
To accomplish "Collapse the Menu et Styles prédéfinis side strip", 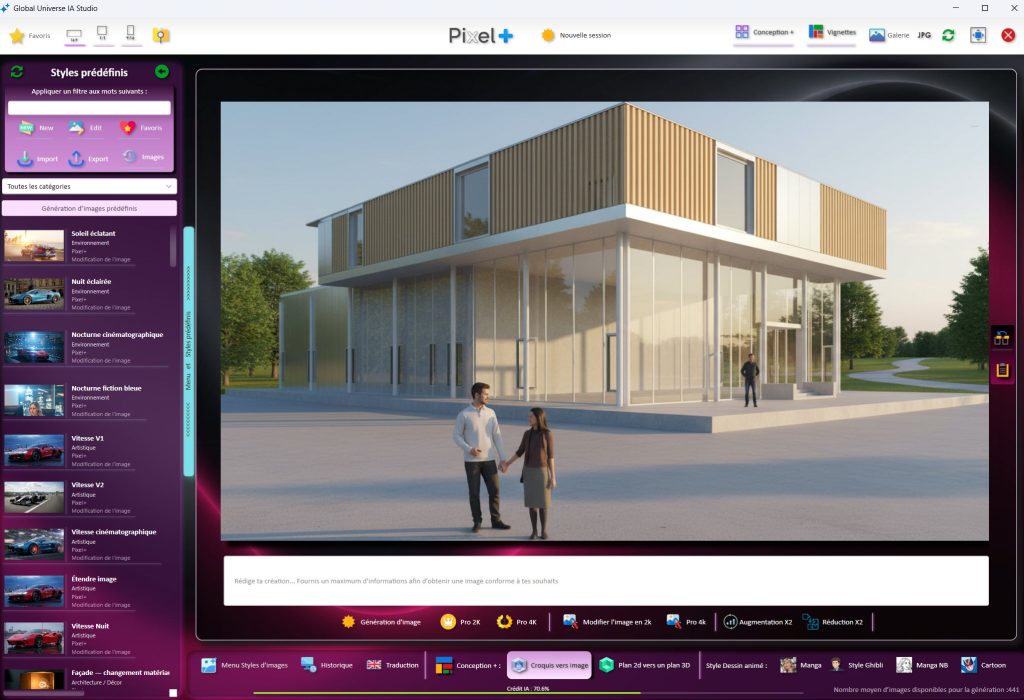I will point(188,350).
